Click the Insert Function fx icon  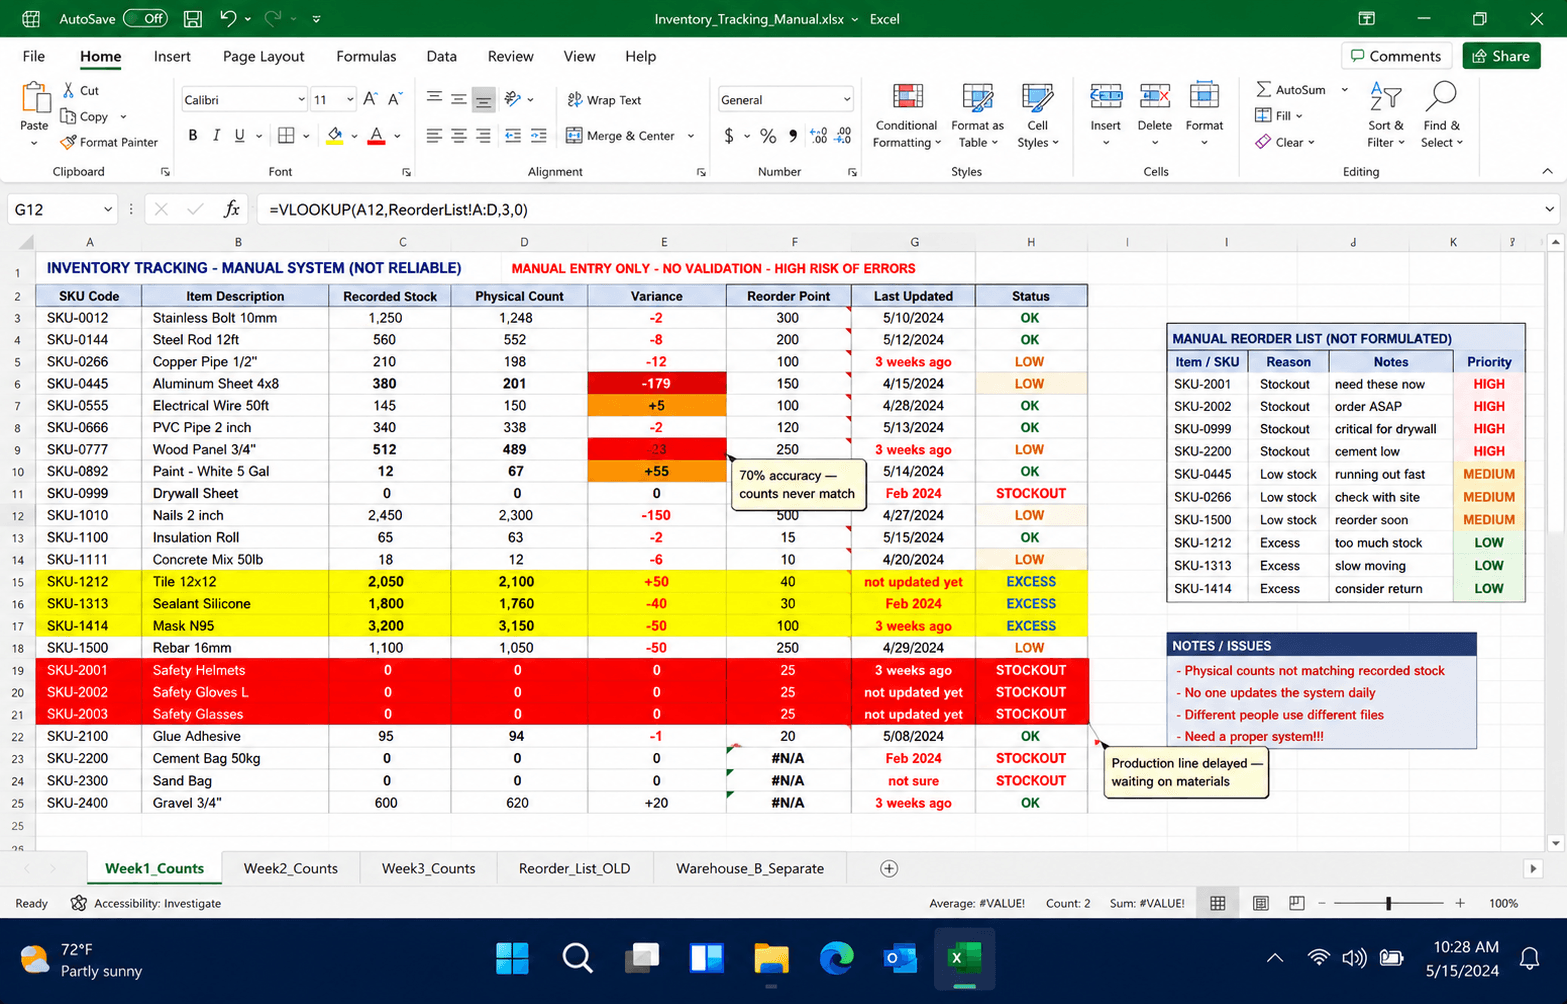(231, 209)
